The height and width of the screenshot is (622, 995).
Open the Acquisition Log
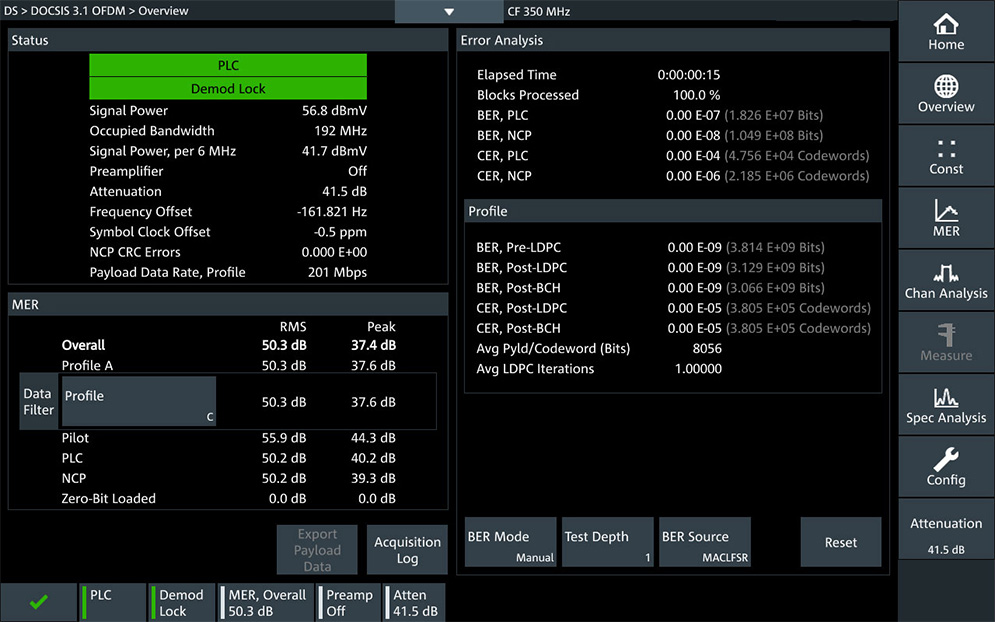[x=407, y=550]
